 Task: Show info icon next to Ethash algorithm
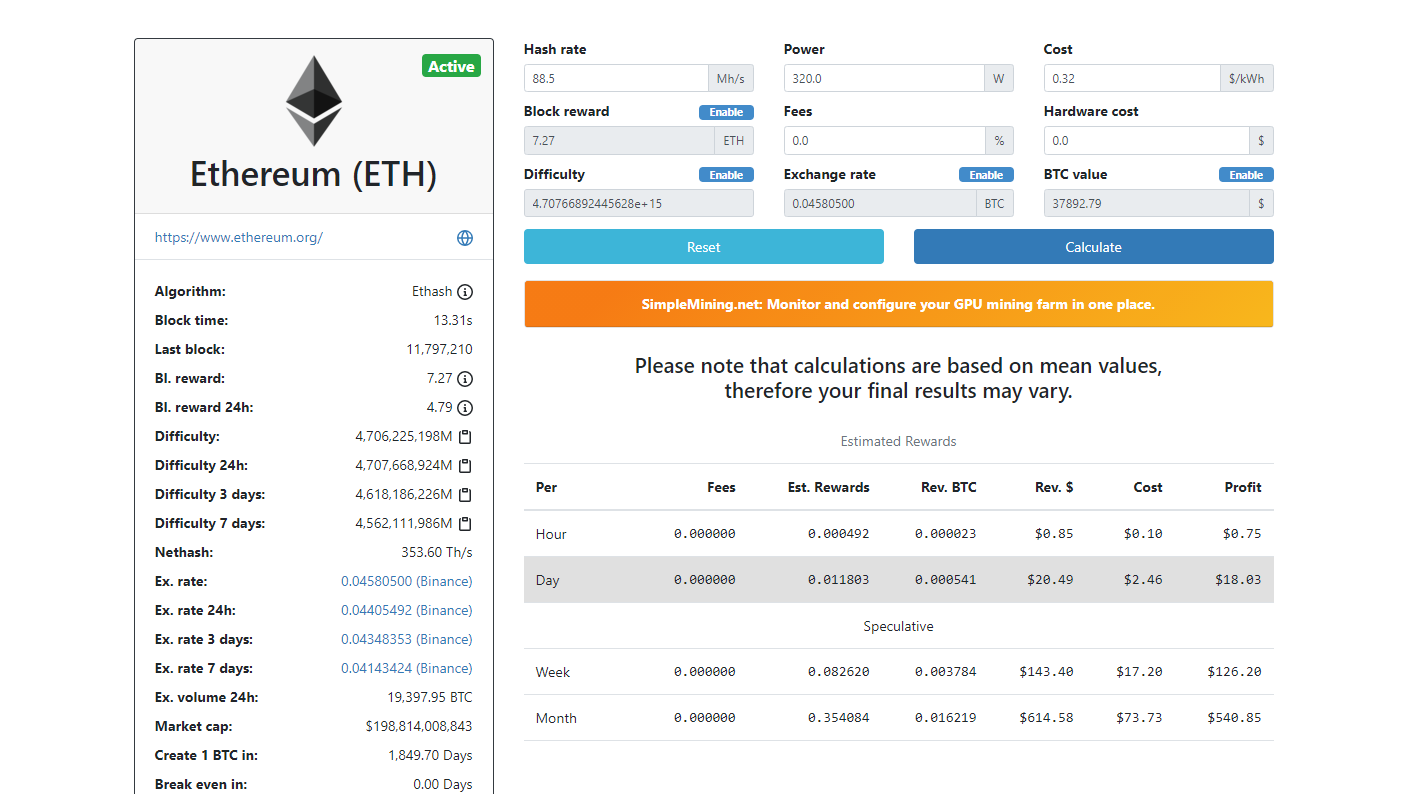(465, 292)
